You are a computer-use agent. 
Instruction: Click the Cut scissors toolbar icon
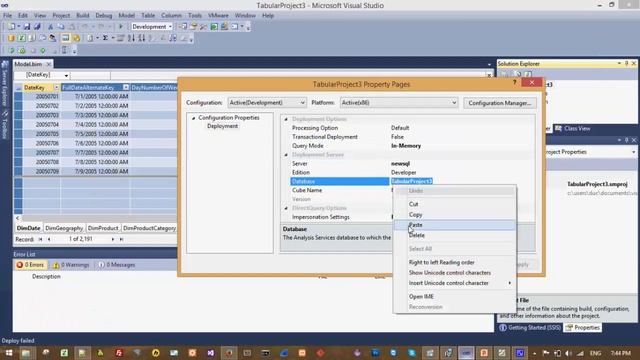click(51, 27)
